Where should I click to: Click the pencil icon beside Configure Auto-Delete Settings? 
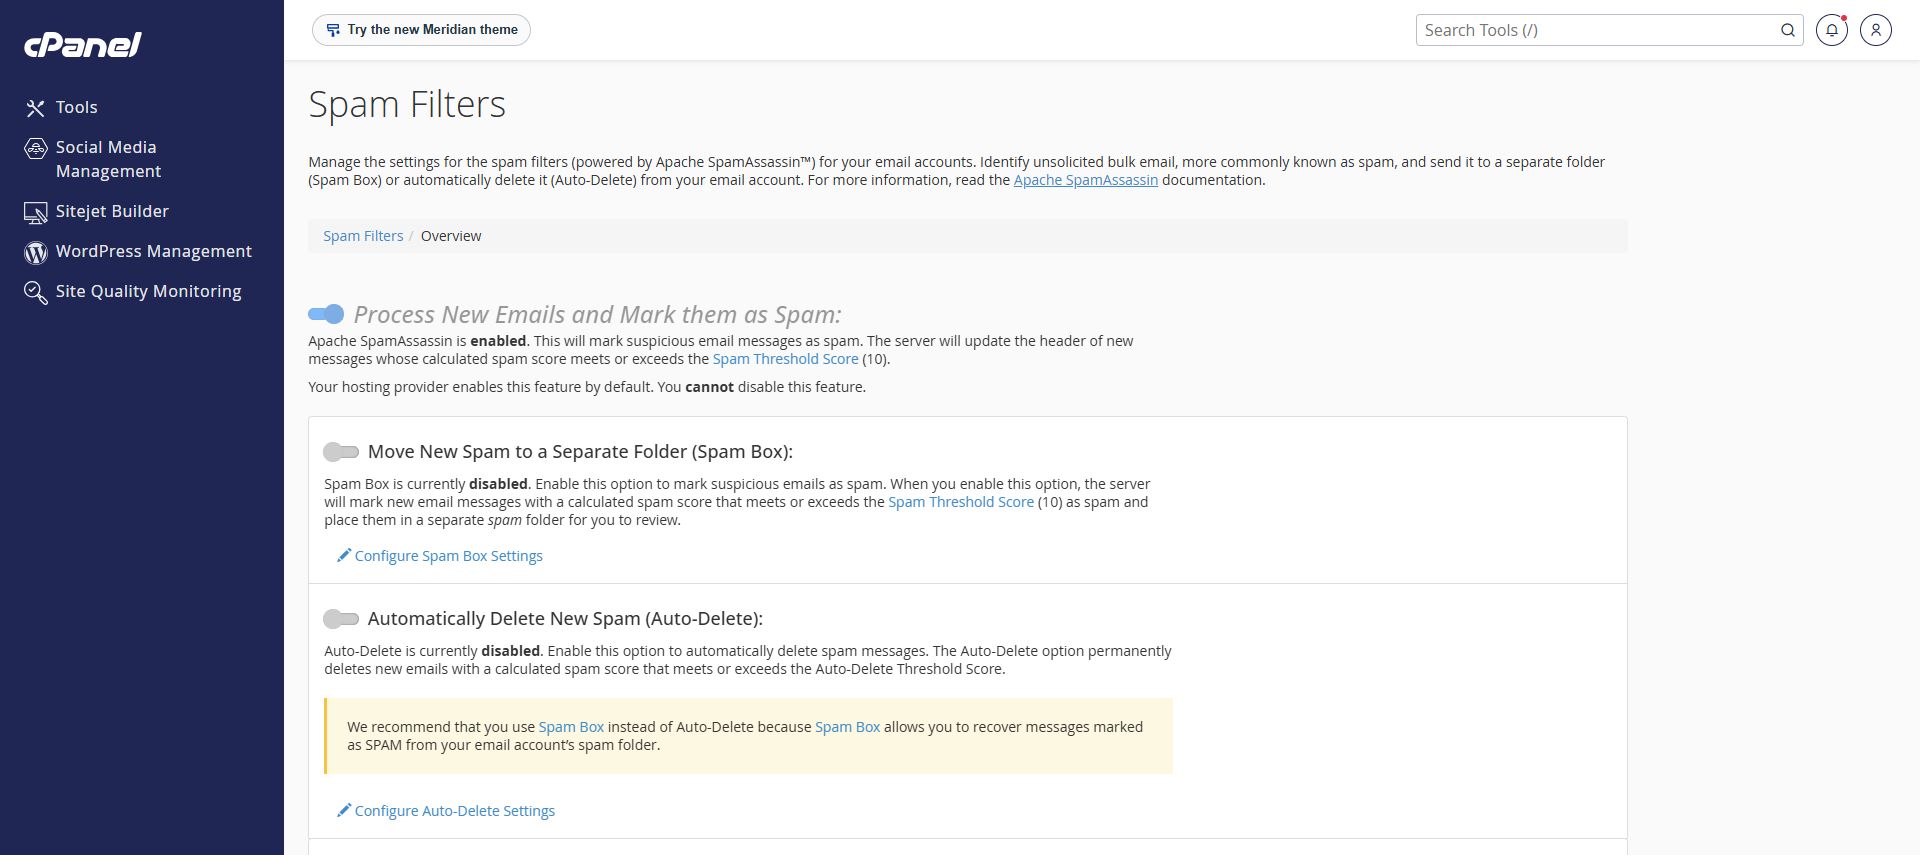344,810
